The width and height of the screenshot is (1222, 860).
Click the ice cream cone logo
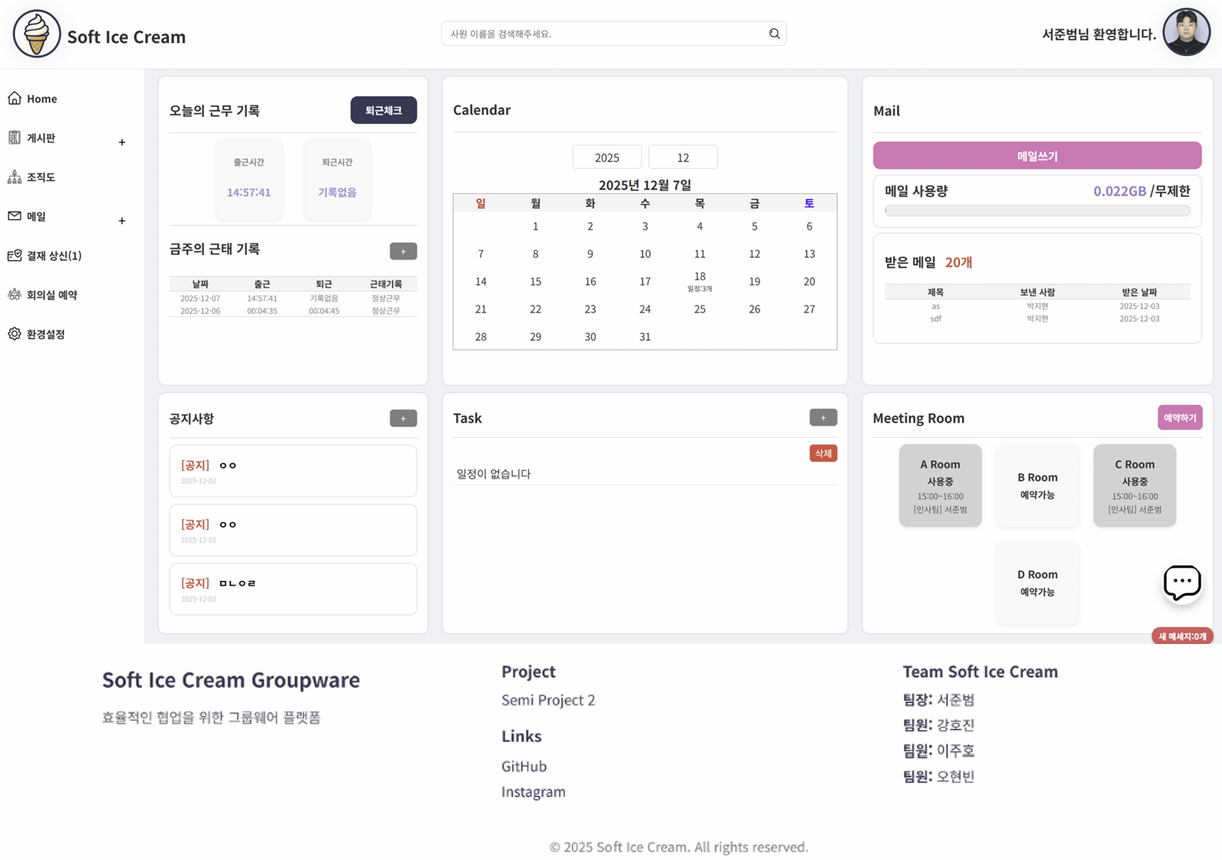pos(37,35)
